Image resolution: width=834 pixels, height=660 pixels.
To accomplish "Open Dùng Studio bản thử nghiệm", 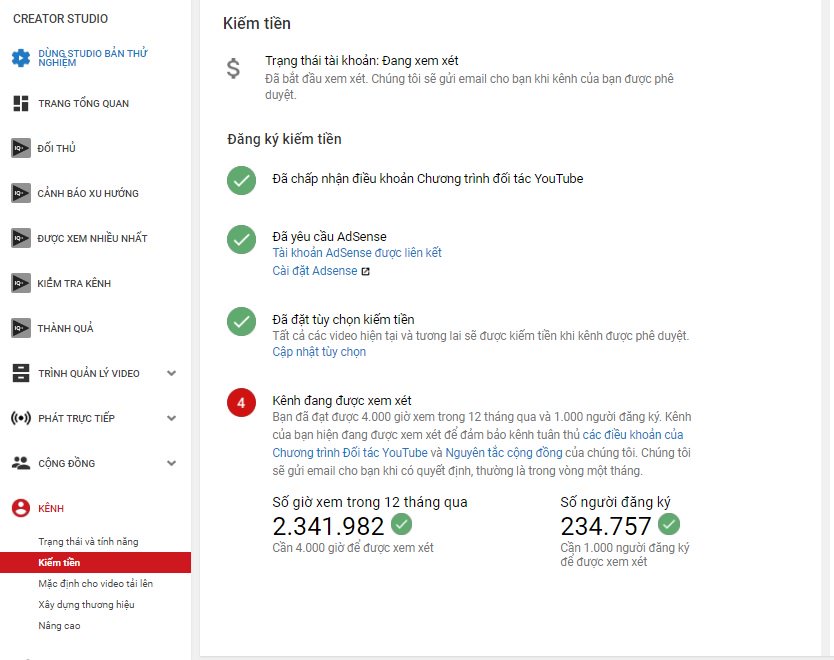I will click(93, 57).
